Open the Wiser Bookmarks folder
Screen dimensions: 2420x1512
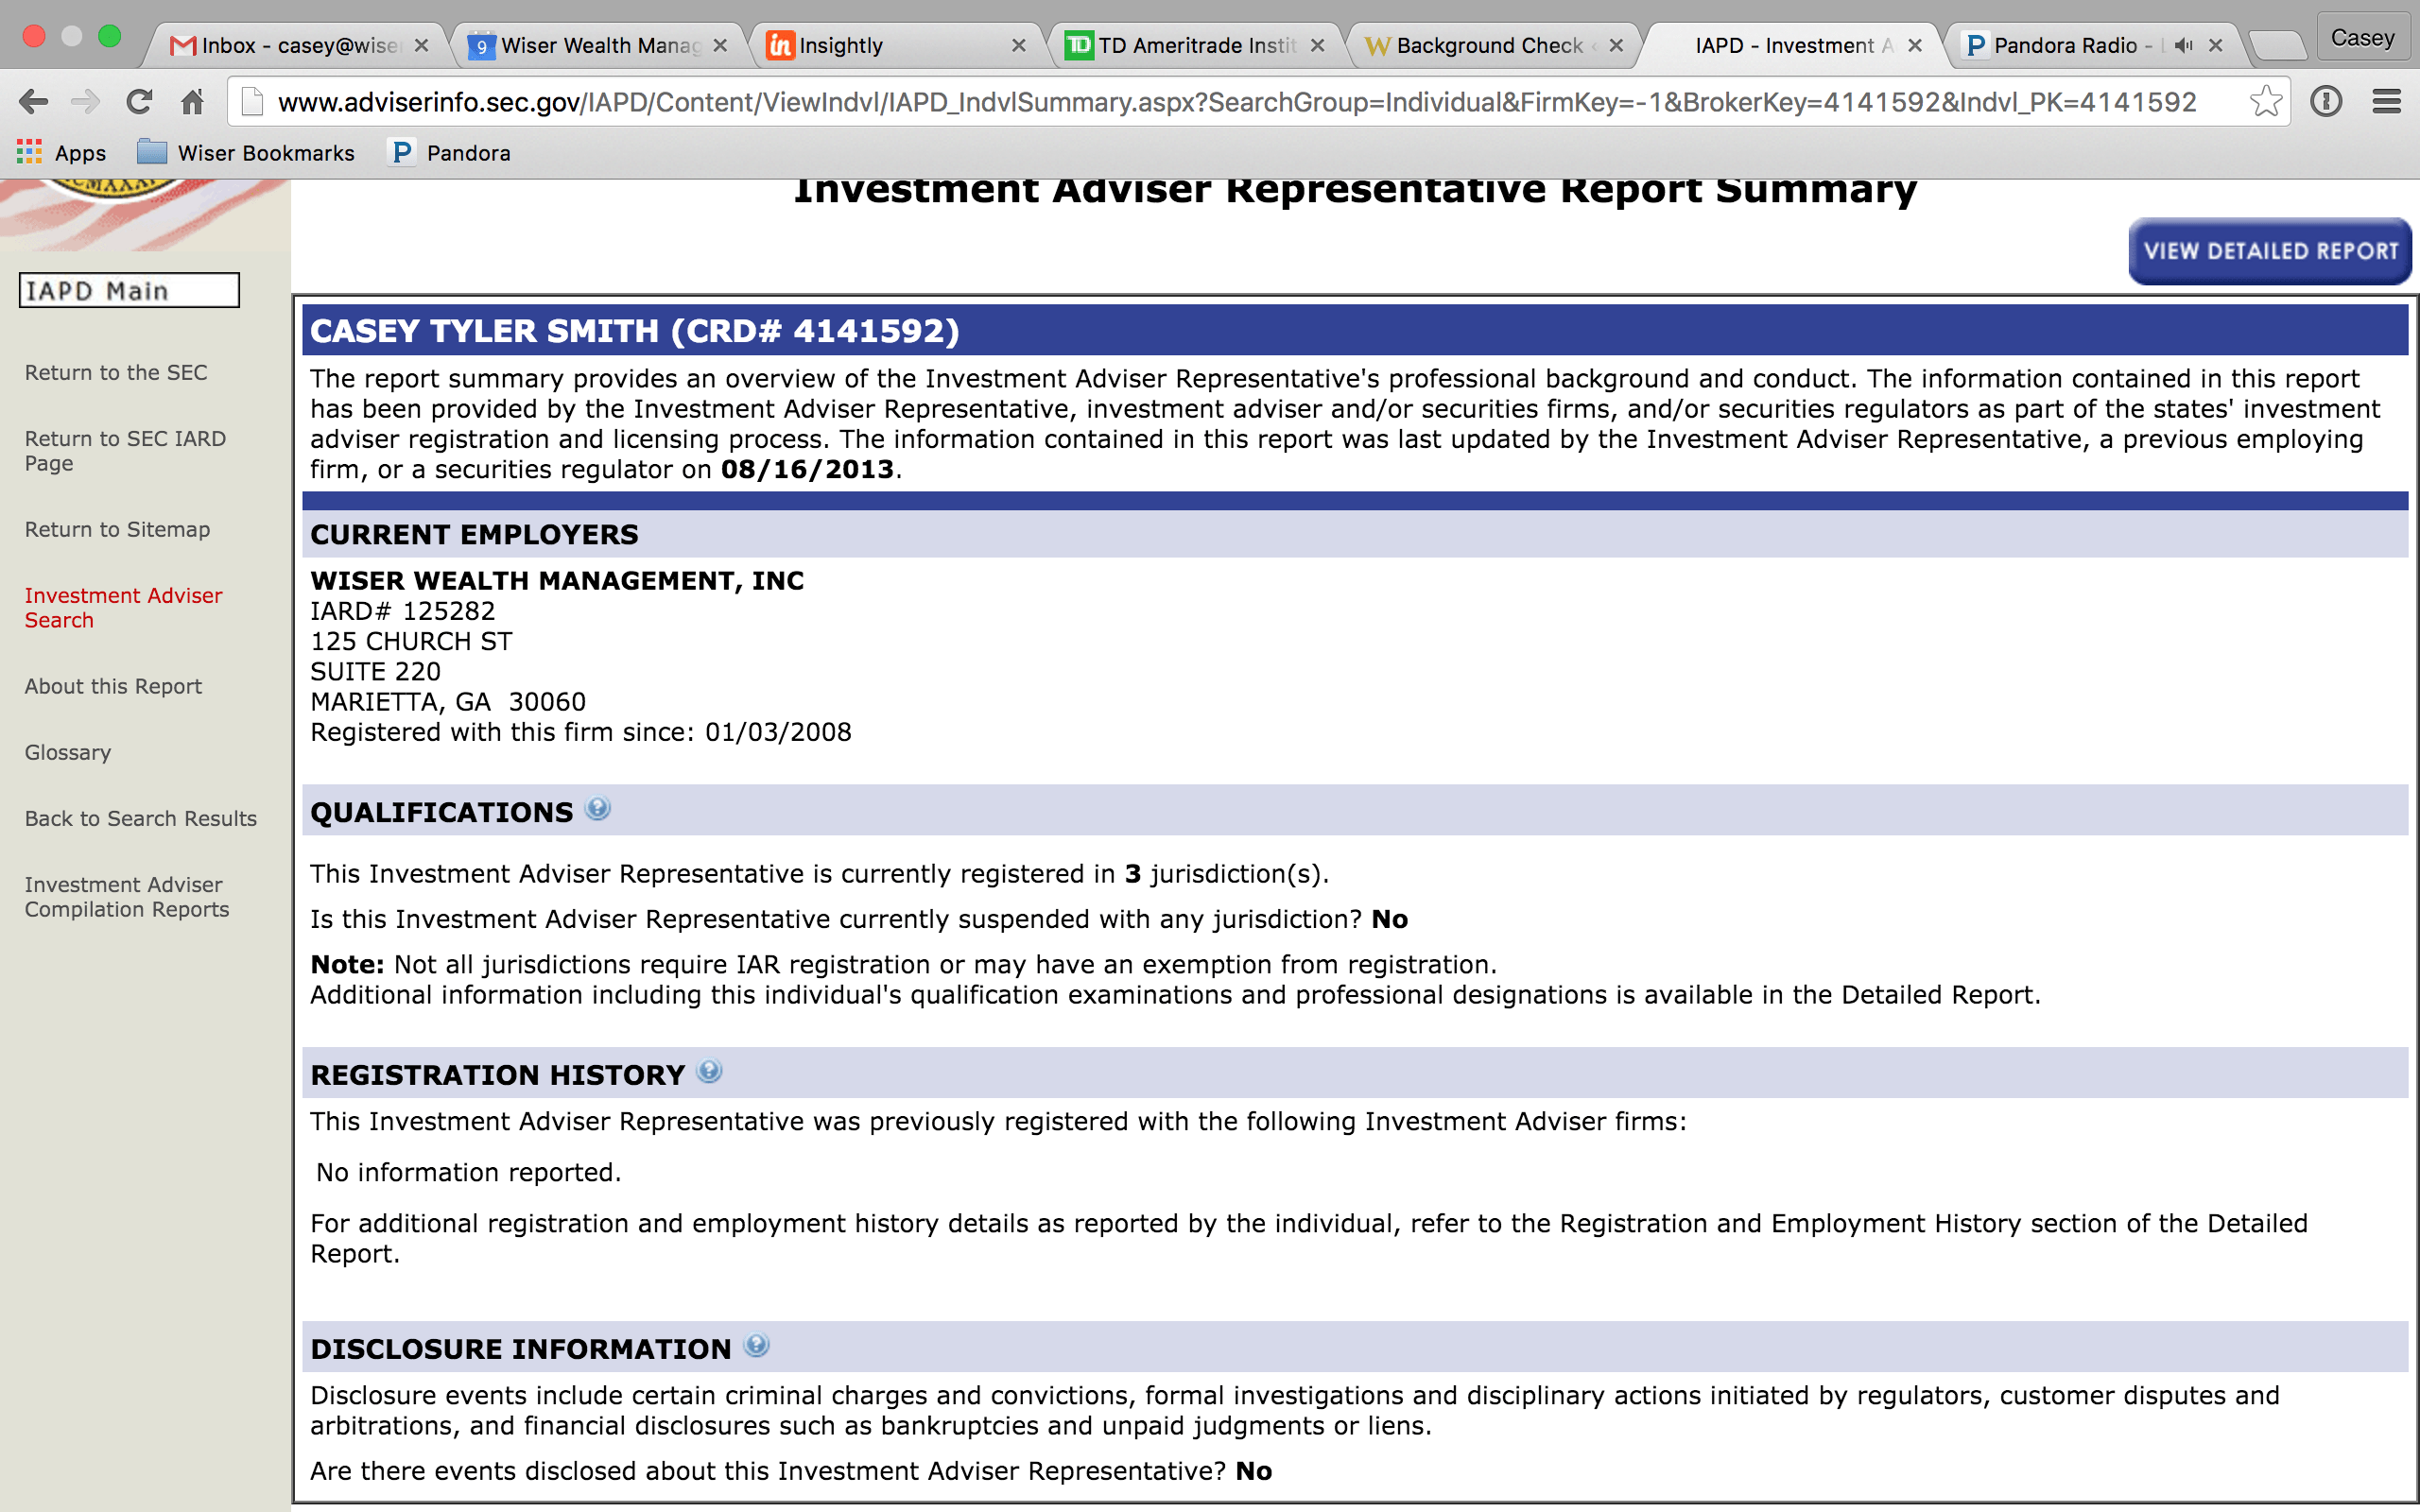[x=245, y=153]
